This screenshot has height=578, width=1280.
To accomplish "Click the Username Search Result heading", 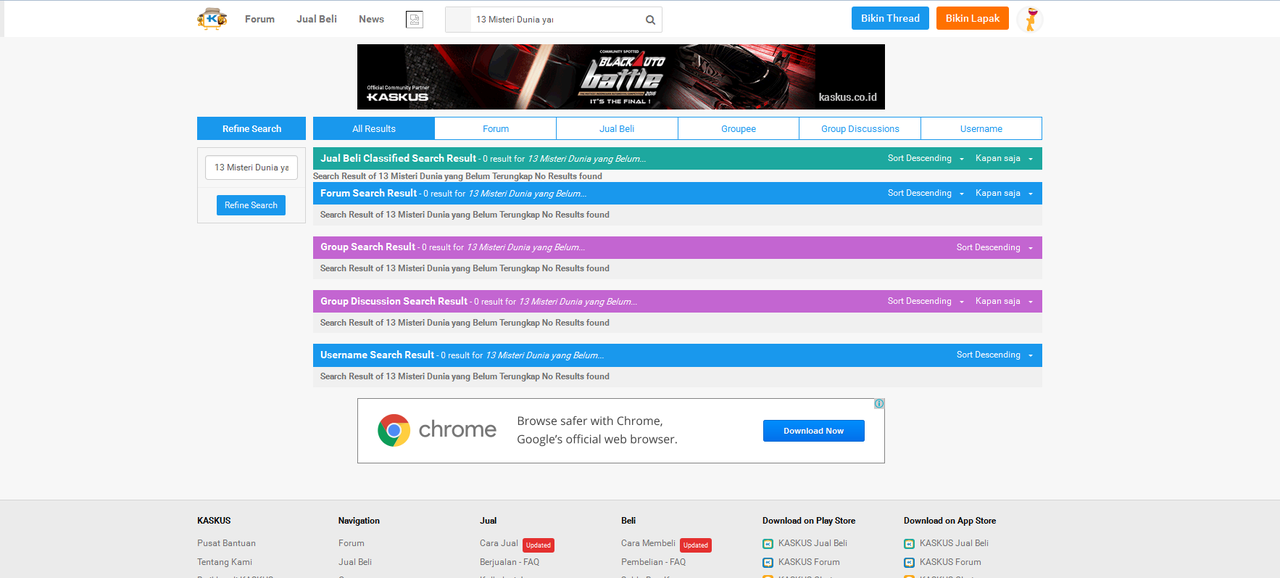I will 377,355.
